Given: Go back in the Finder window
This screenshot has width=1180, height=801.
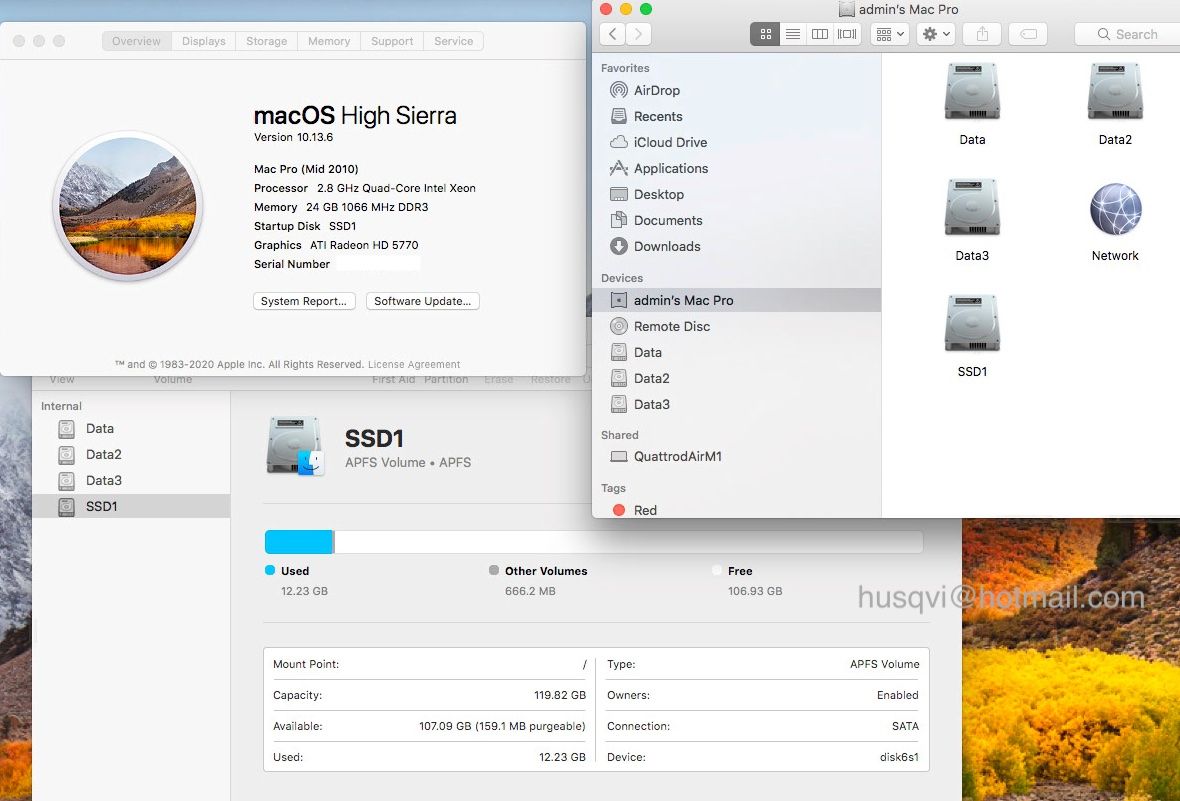Looking at the screenshot, I should pyautogui.click(x=613, y=34).
